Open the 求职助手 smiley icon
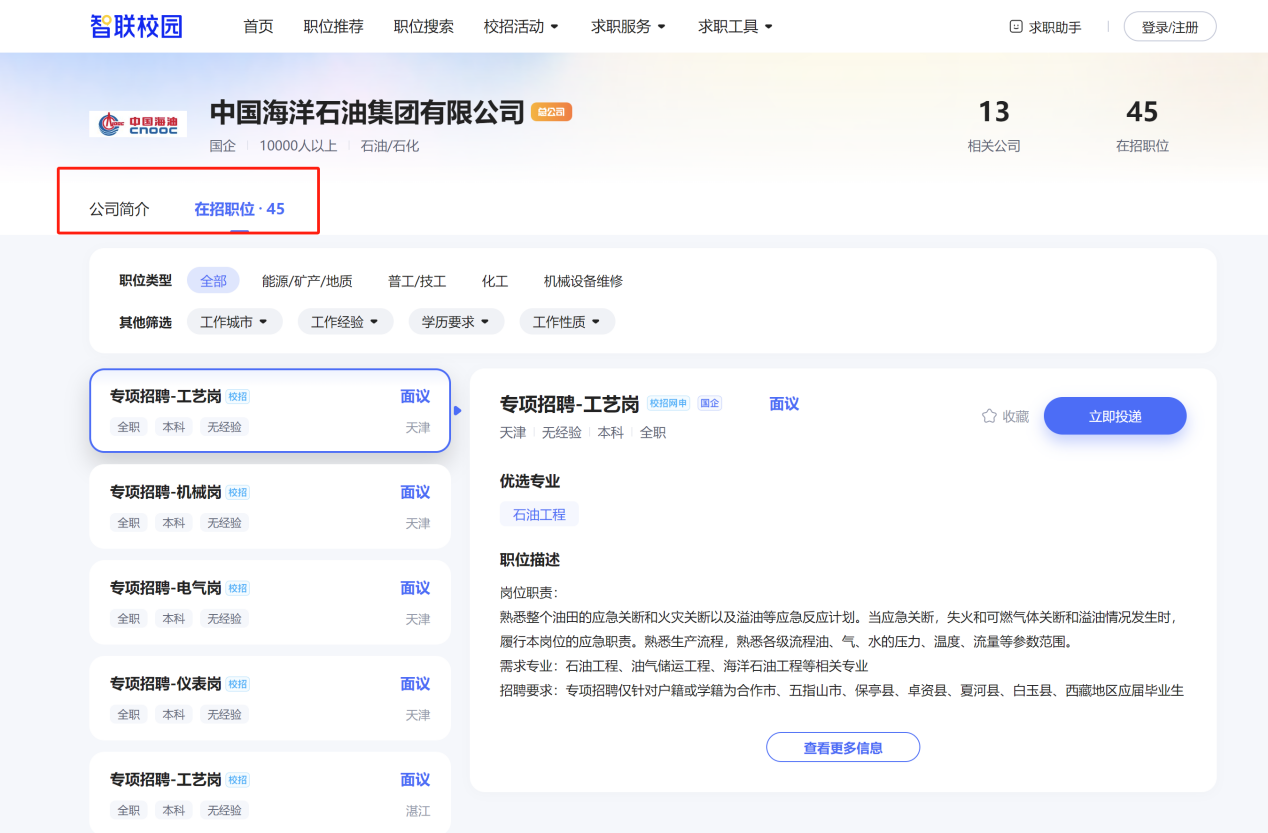The height and width of the screenshot is (833, 1268). coord(1016,27)
